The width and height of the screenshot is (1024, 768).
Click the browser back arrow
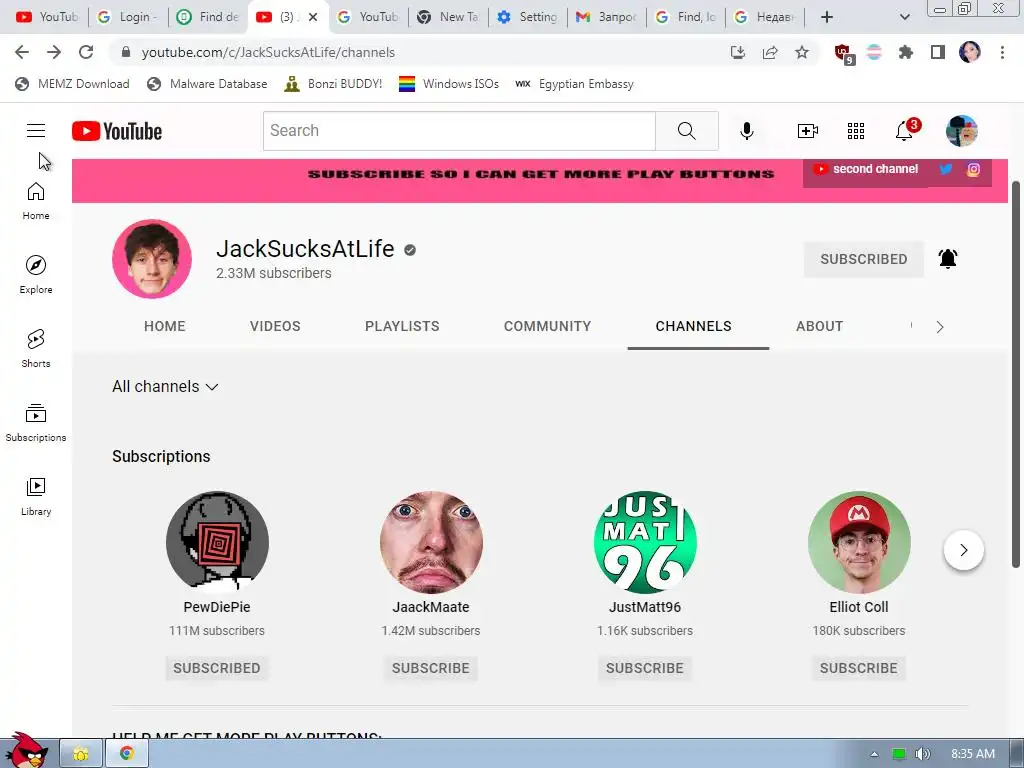[22, 52]
